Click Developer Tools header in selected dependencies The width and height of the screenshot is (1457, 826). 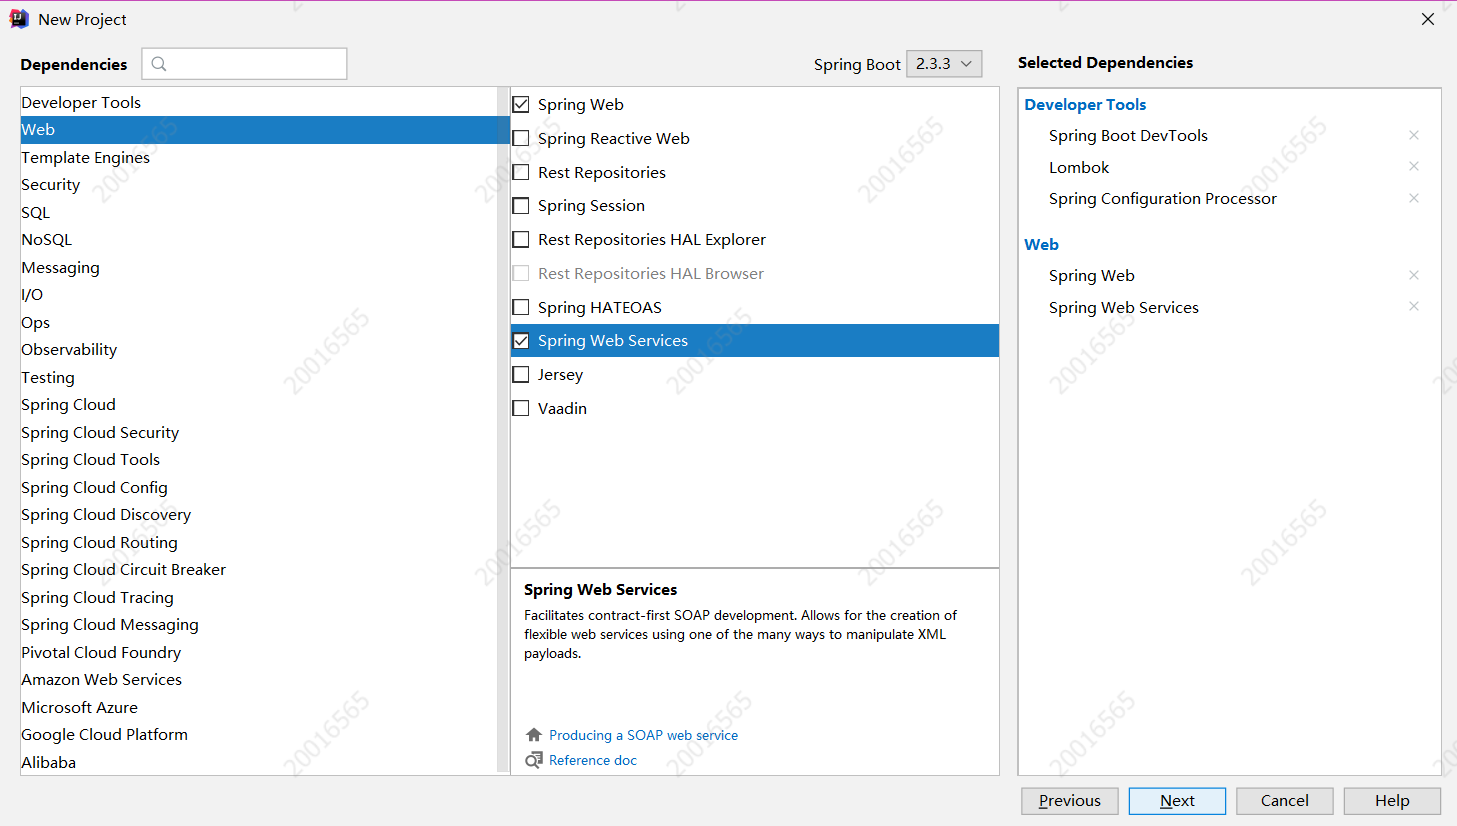(1085, 104)
